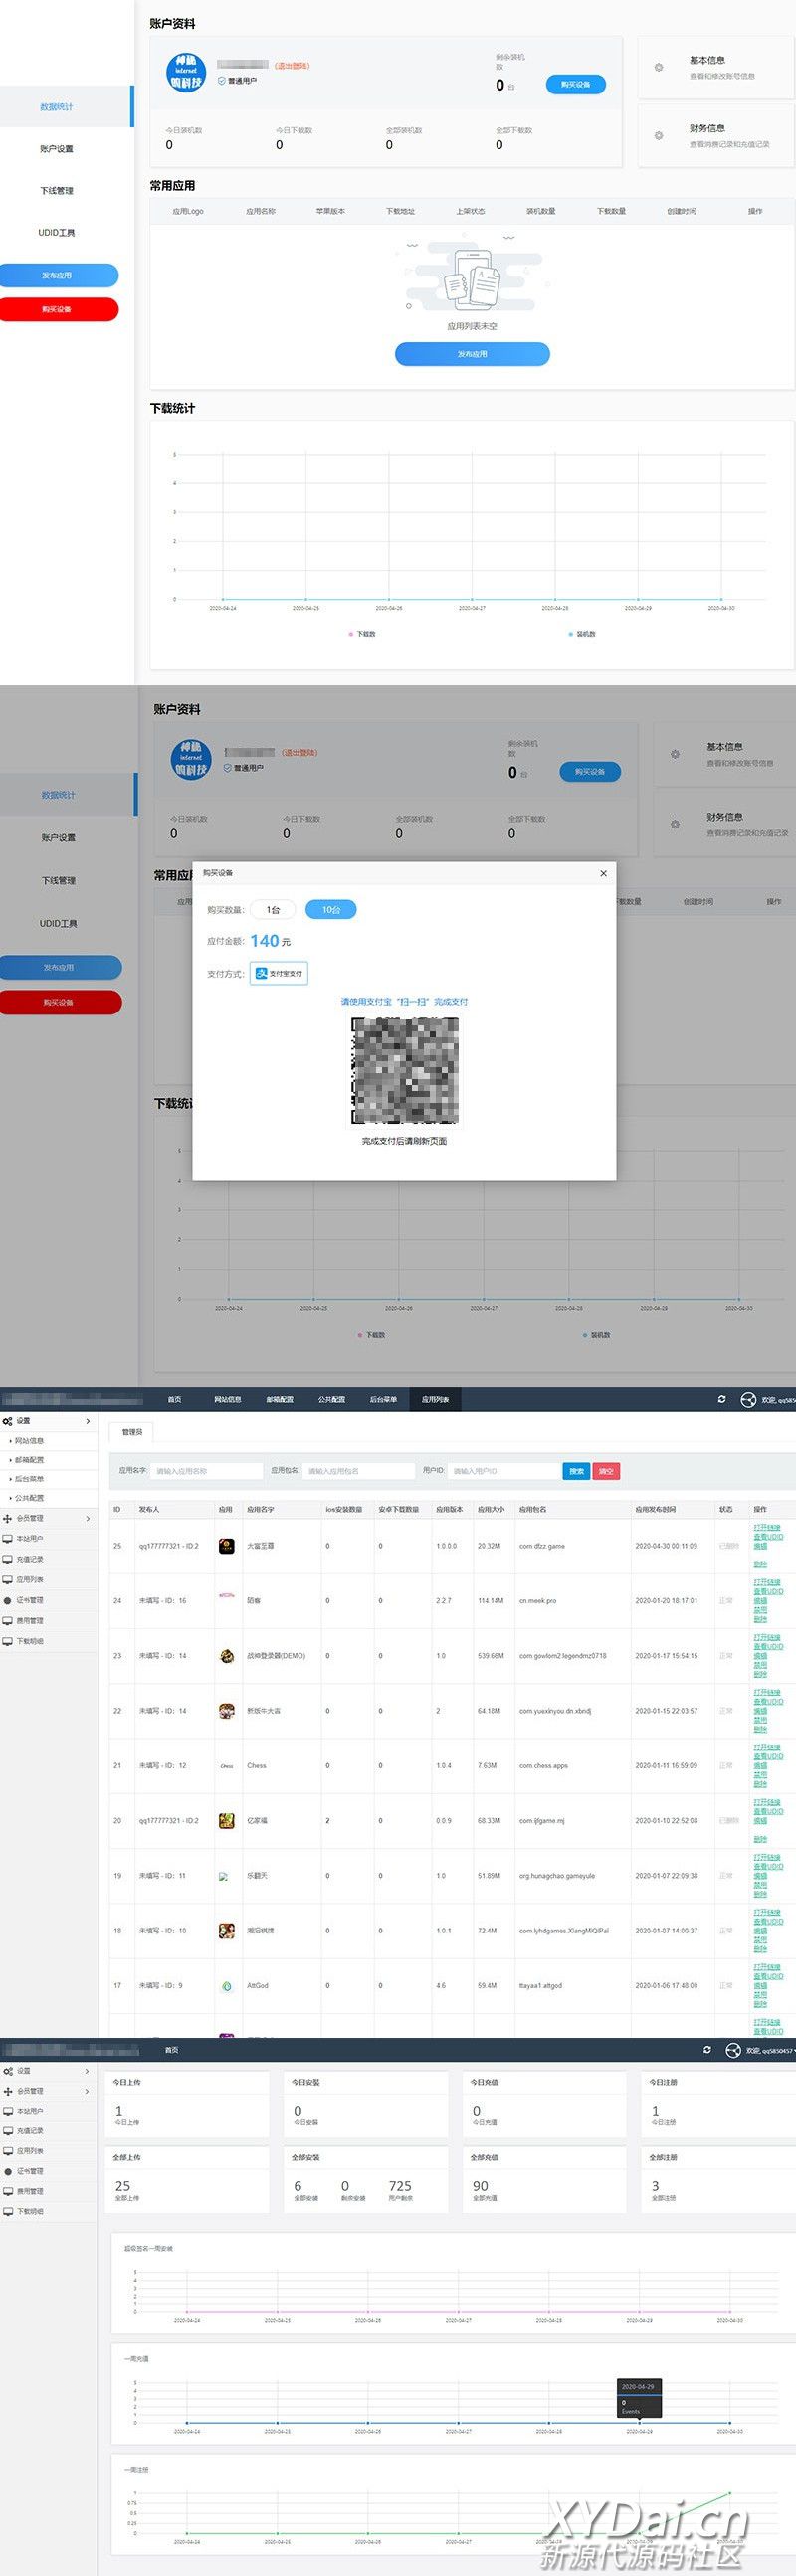This screenshot has width=796, height=2576.
Task: Click wide 发布应用 button under empty app list
Action: [472, 354]
